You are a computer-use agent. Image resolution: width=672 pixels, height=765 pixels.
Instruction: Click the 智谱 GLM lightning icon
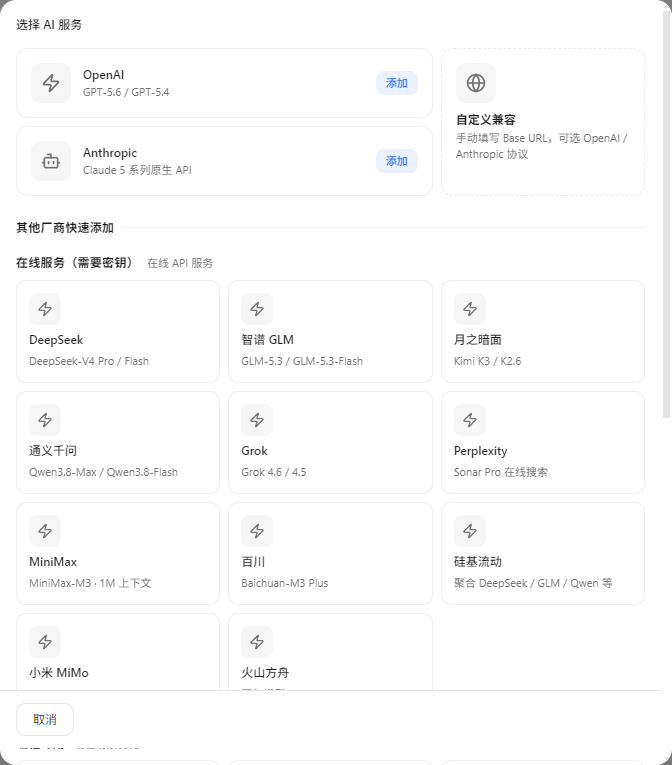coord(257,309)
